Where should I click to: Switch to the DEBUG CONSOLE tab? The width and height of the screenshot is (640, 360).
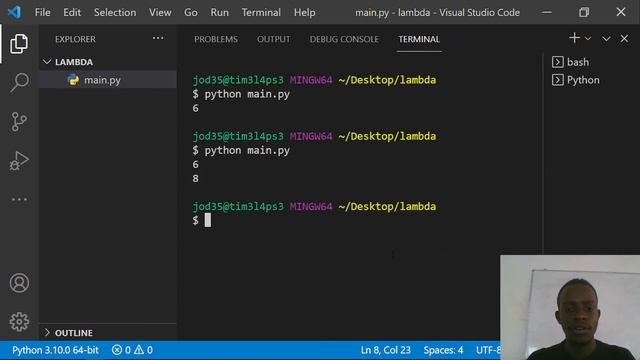[344, 39]
